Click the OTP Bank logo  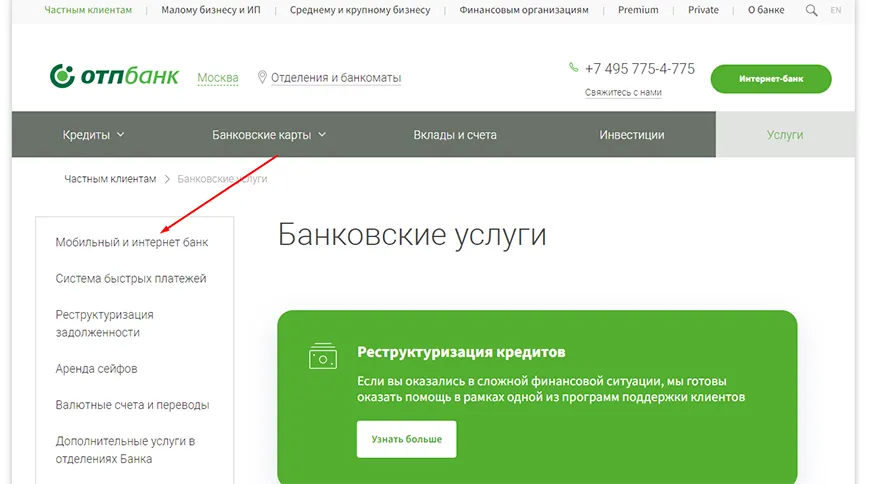click(115, 77)
